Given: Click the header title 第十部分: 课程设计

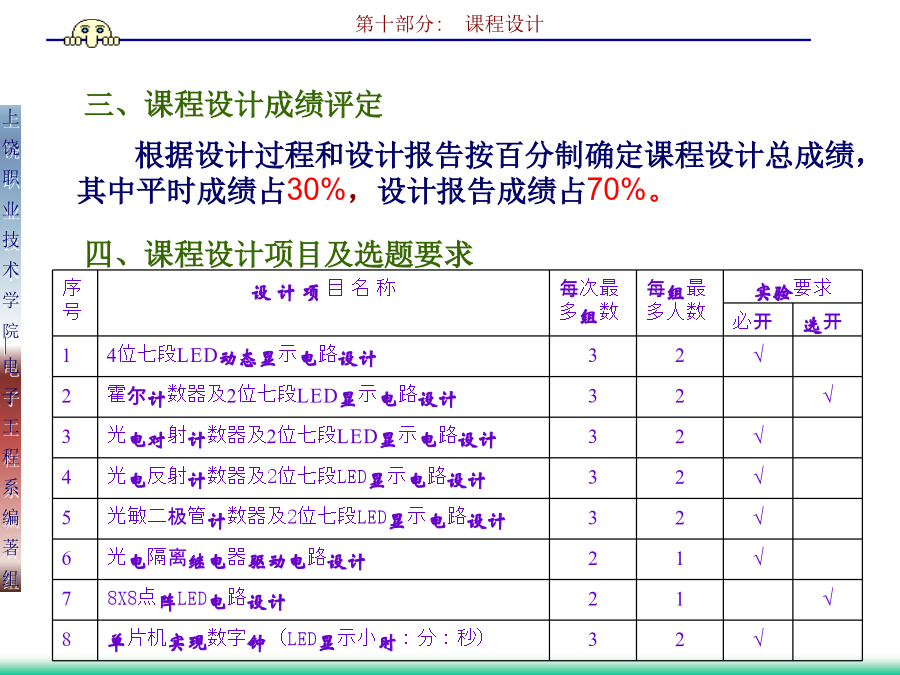Looking at the screenshot, I should [x=449, y=24].
